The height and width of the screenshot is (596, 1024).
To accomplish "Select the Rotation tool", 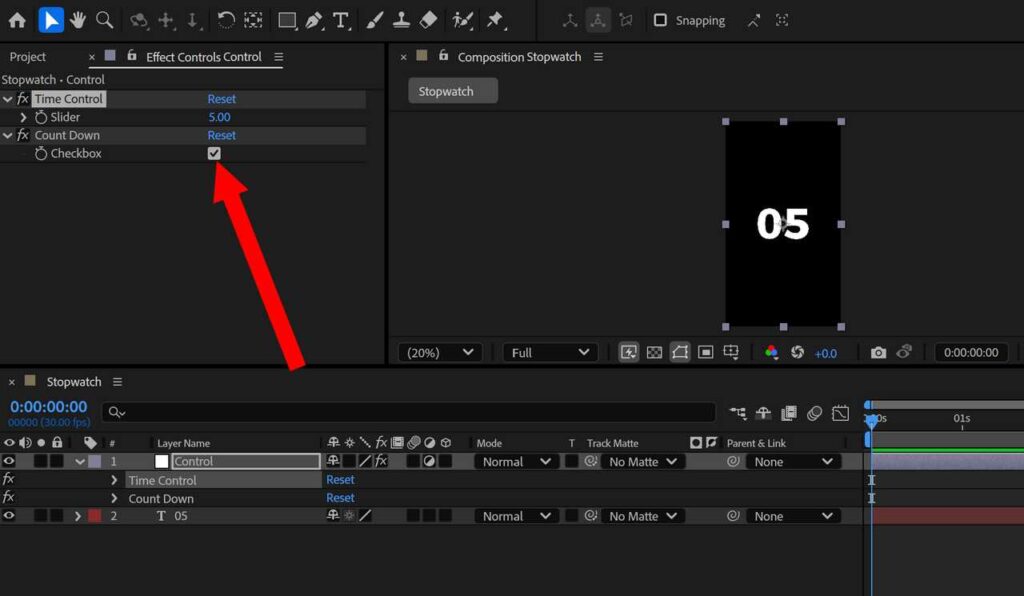I will point(226,20).
